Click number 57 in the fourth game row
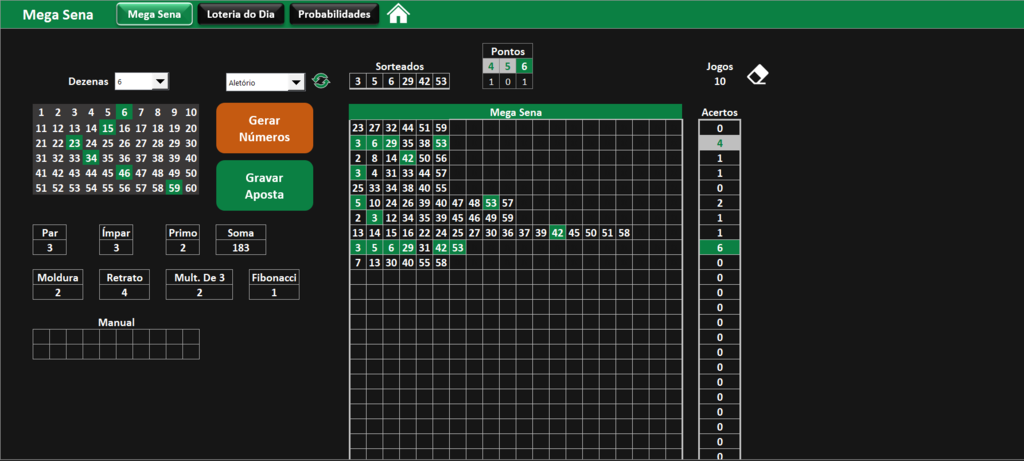Screen dimensions: 1024x461 [x=441, y=173]
